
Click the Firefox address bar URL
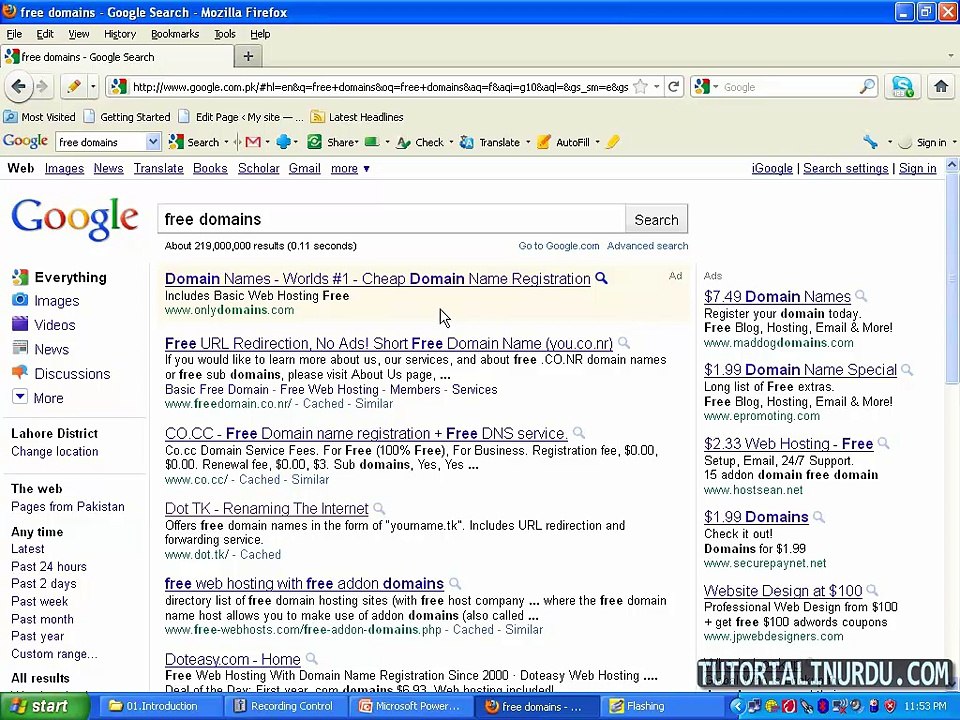click(380, 87)
